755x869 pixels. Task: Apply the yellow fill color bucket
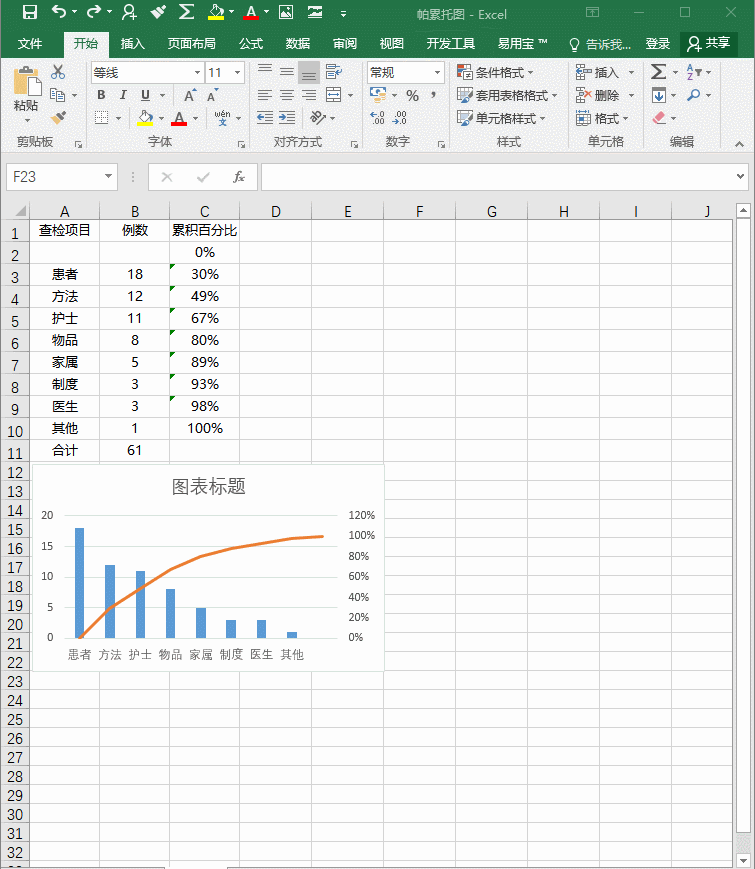click(145, 118)
